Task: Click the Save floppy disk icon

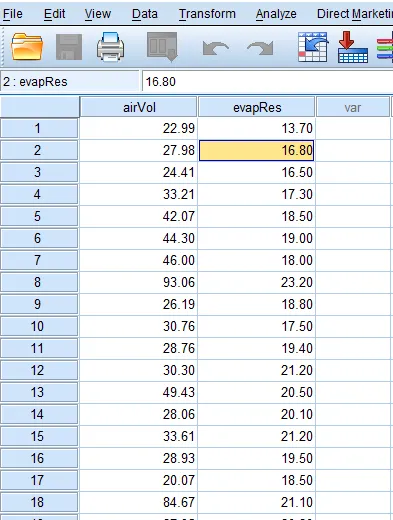Action: 69,47
